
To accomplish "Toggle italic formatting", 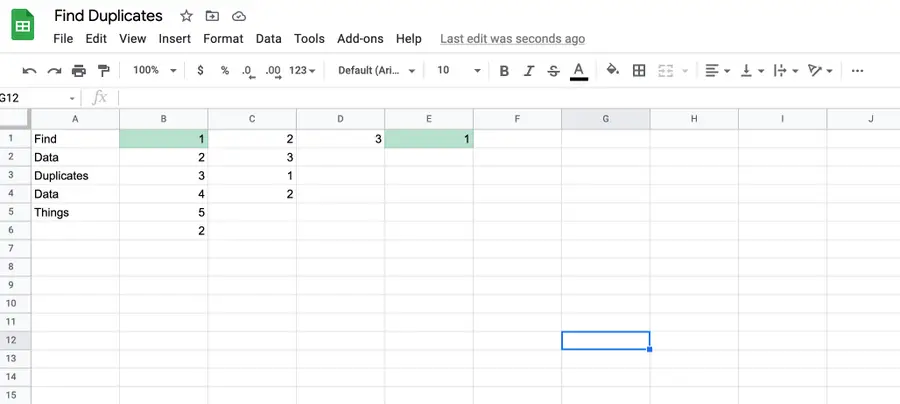I will tap(529, 71).
